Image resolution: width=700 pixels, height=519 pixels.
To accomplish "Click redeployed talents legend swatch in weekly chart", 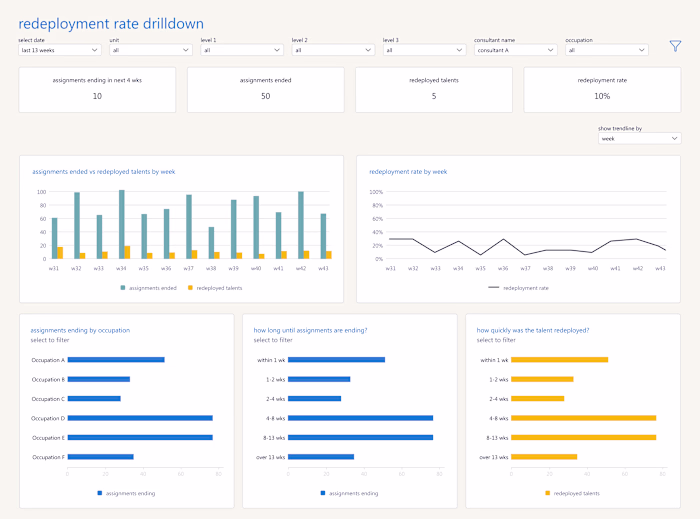I will coord(190,288).
